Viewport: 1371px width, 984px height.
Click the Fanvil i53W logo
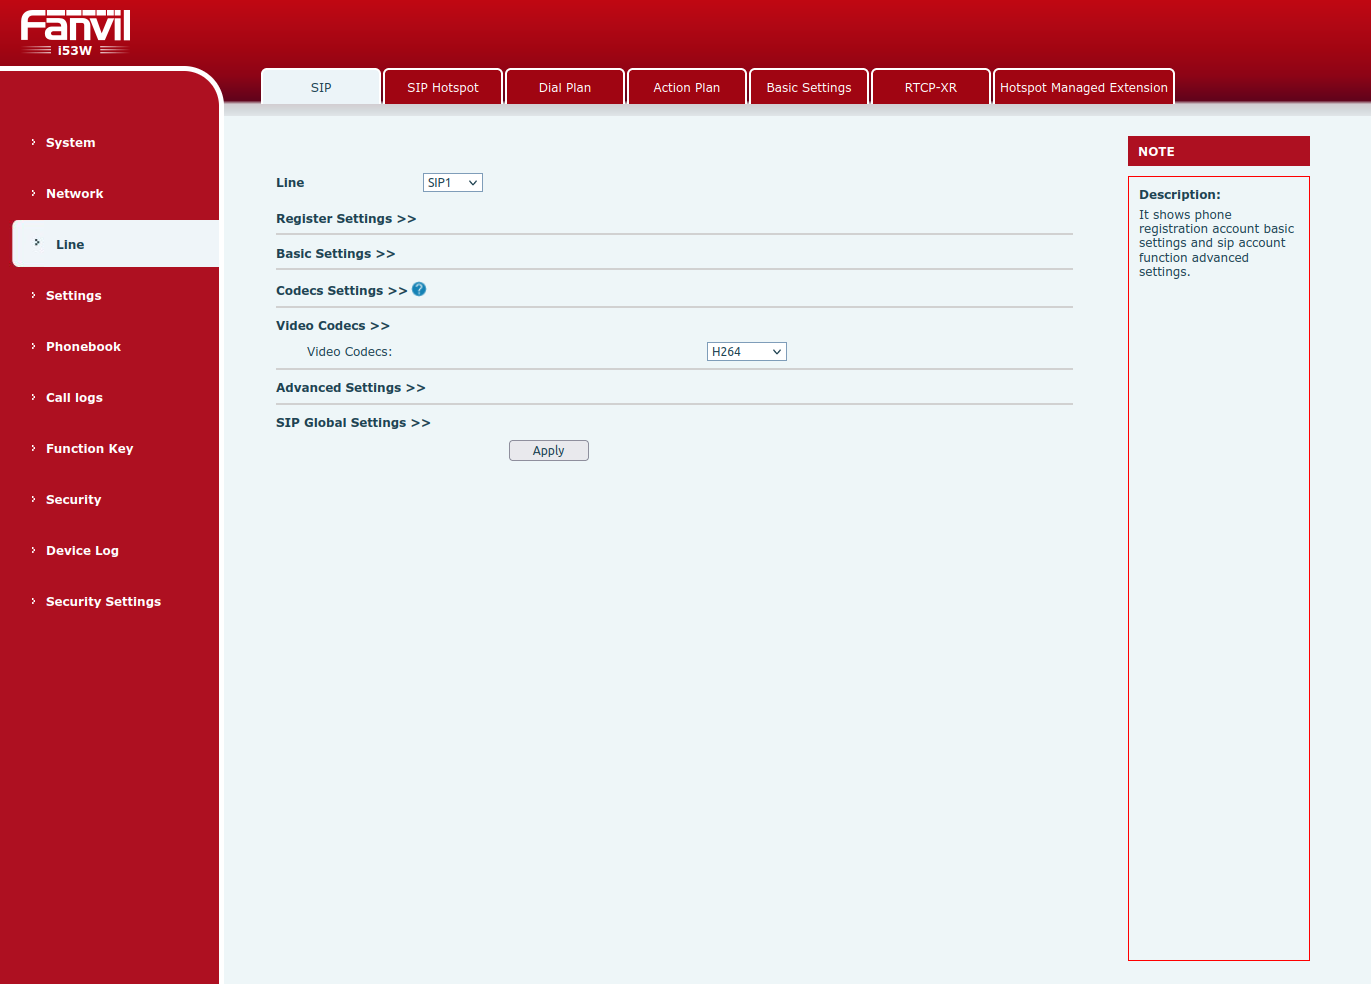click(75, 33)
